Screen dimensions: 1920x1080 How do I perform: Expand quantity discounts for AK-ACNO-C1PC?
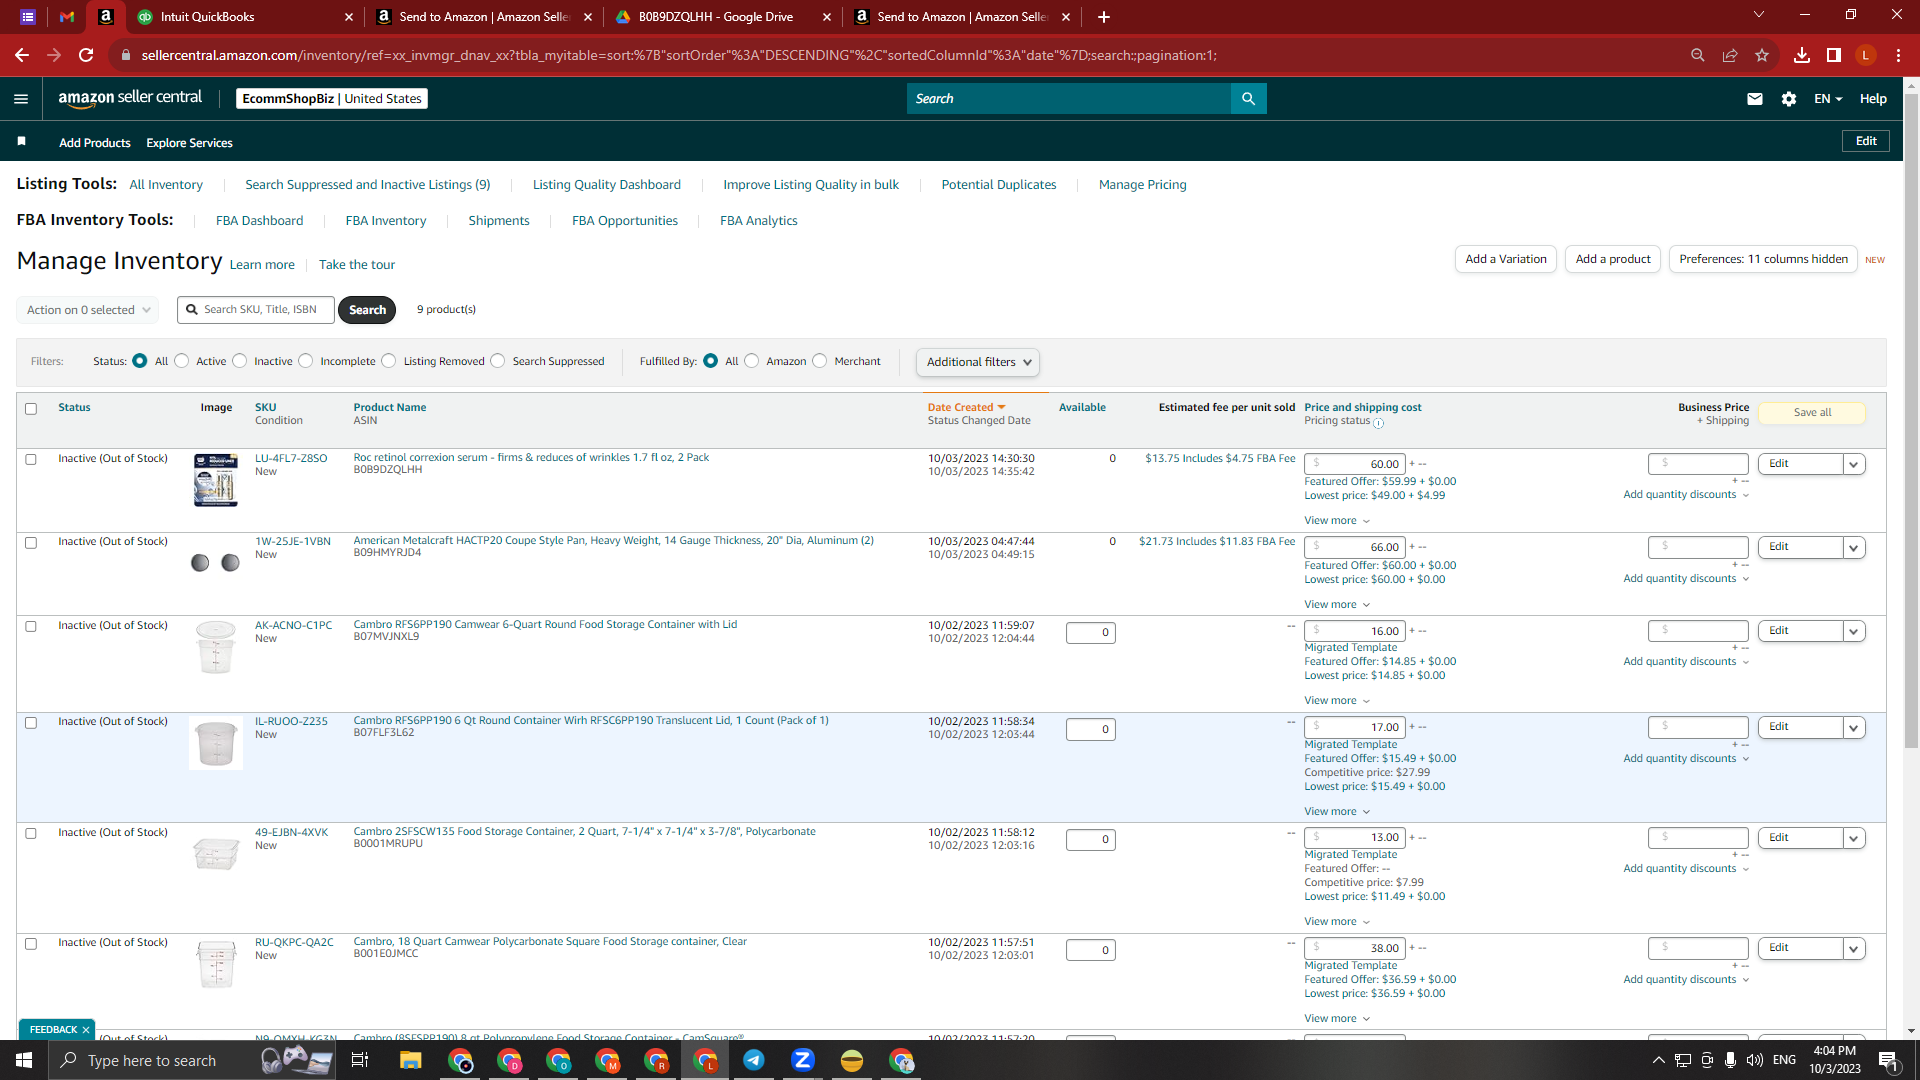1686,662
